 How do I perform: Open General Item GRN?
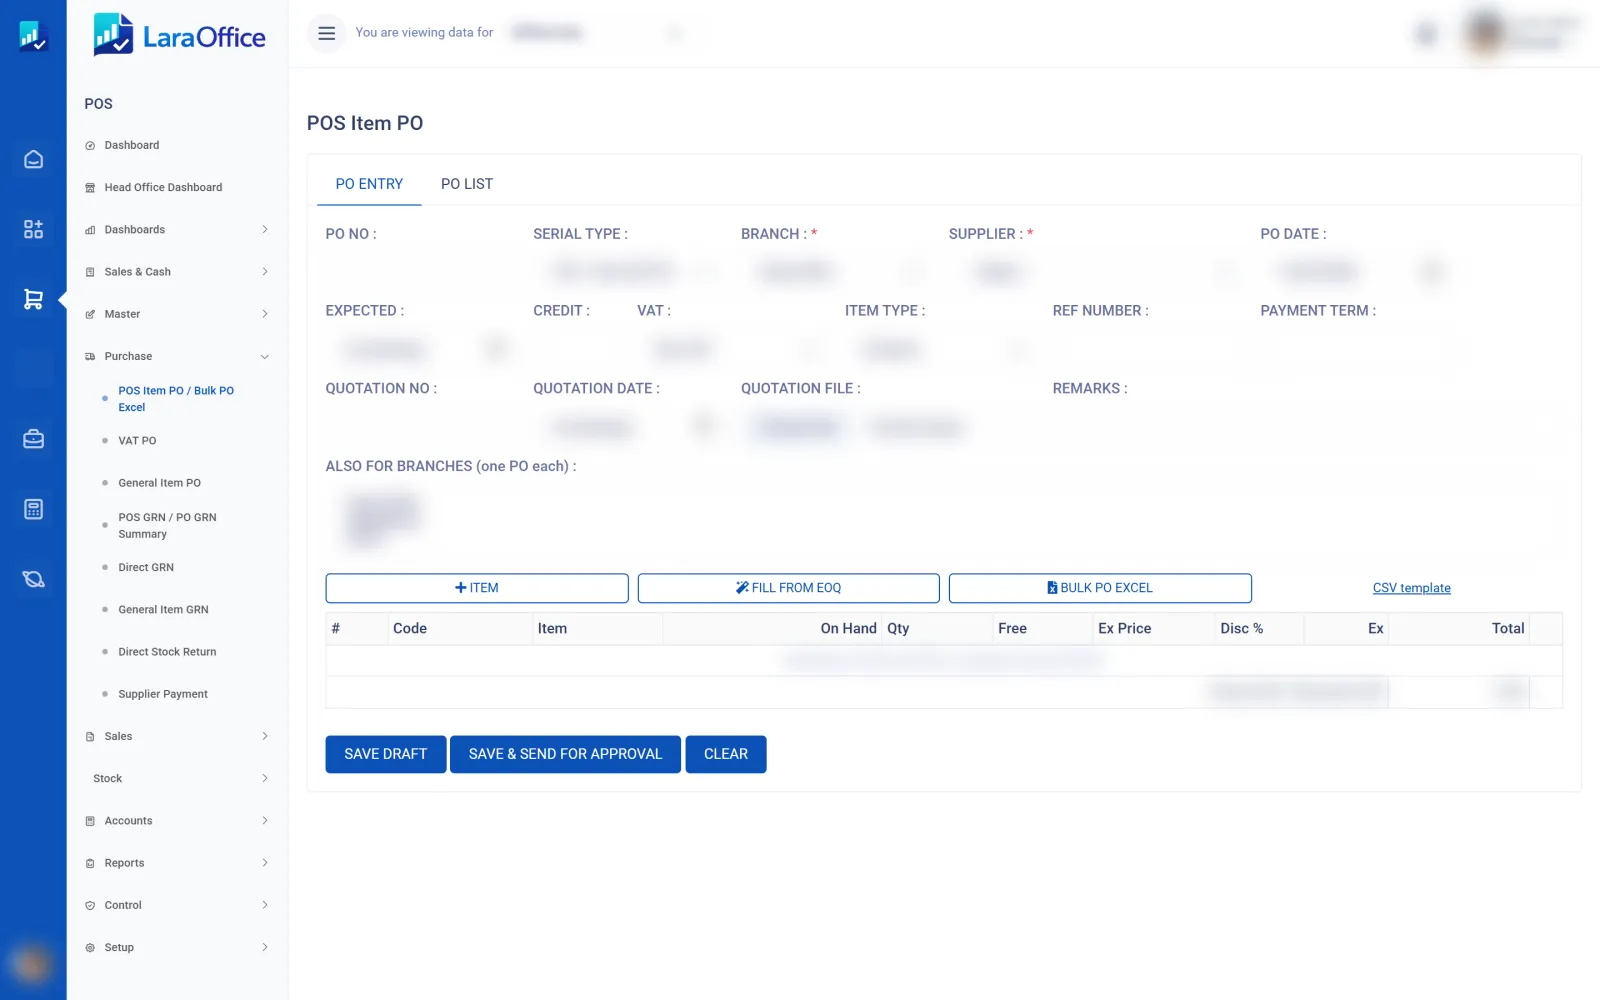click(163, 609)
